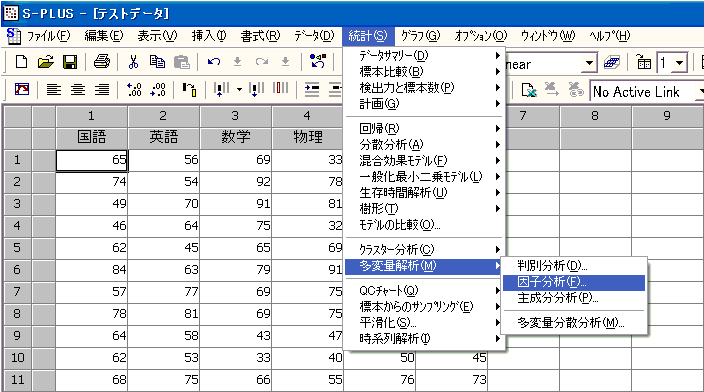The image size is (704, 392).
Task: Select 判別分析(D)... from submenu
Action: [x=574, y=266]
